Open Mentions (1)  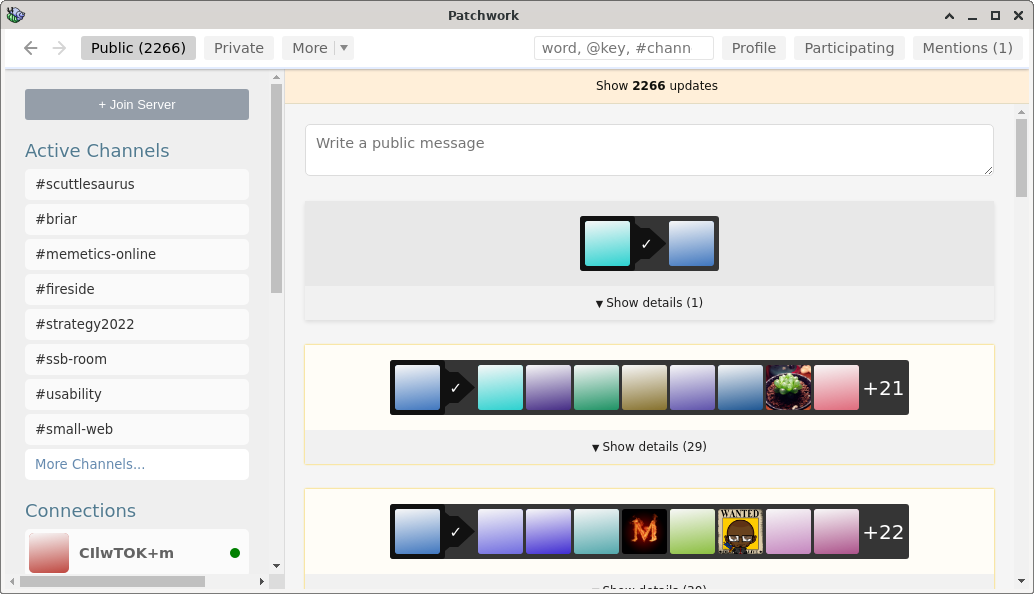pyautogui.click(x=967, y=48)
